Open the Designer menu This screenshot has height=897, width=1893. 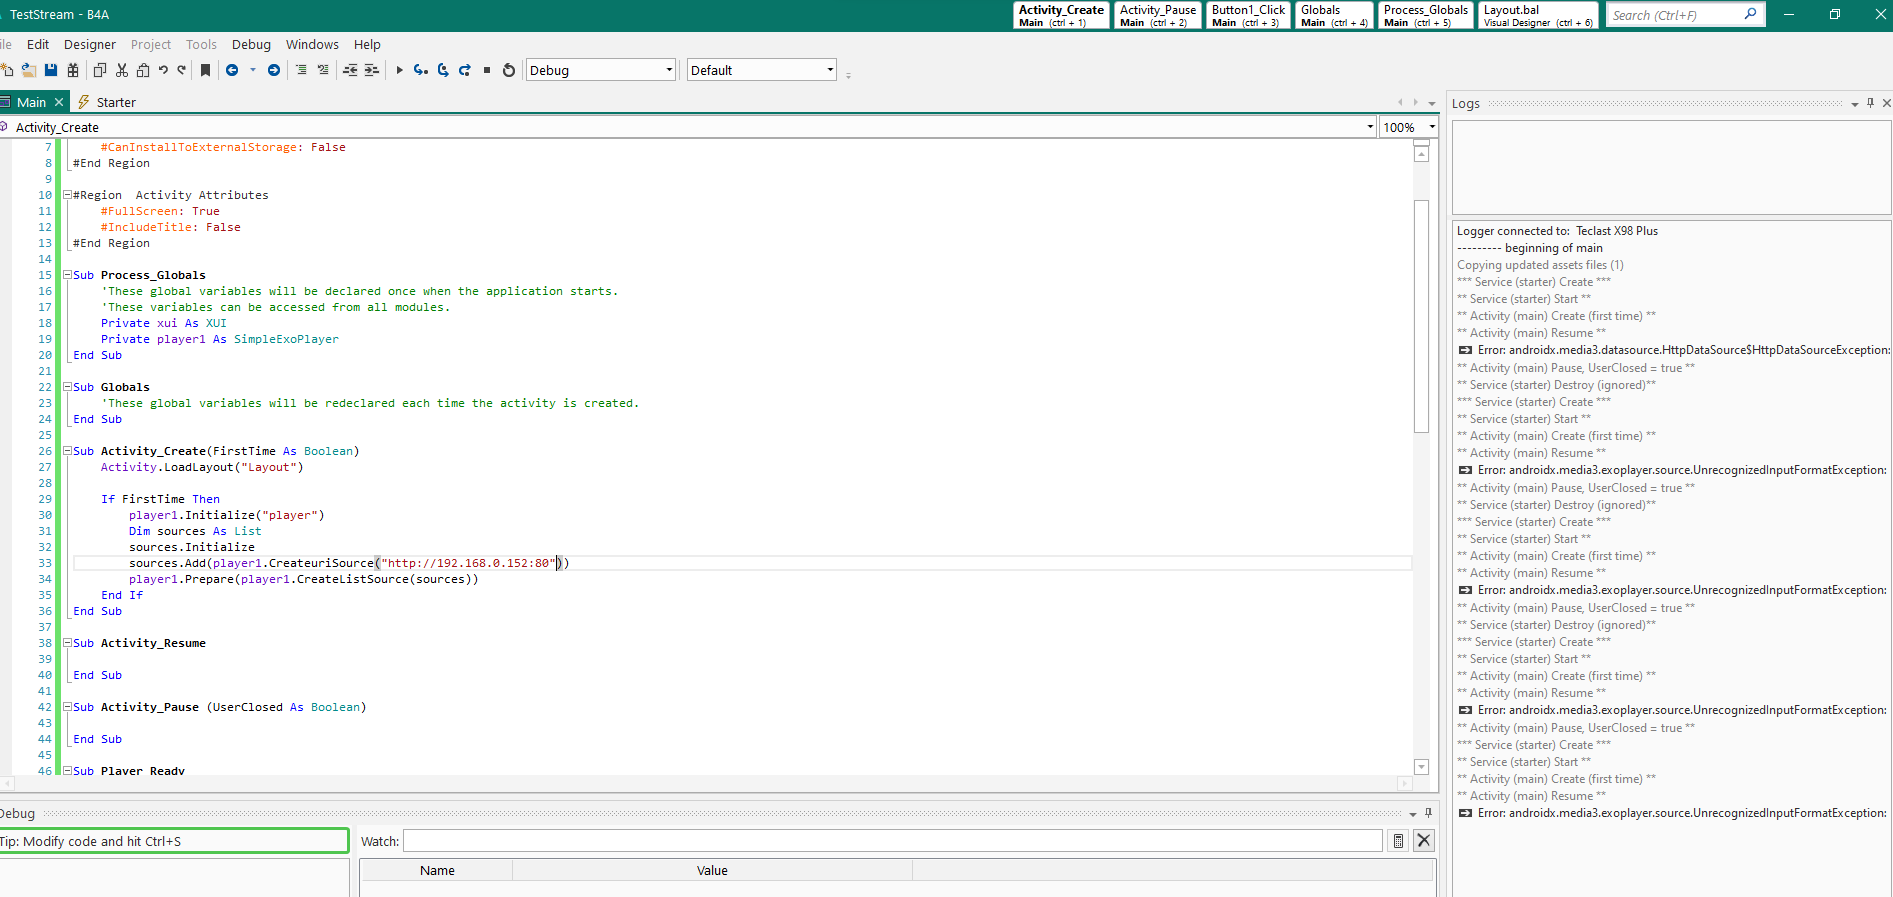89,44
